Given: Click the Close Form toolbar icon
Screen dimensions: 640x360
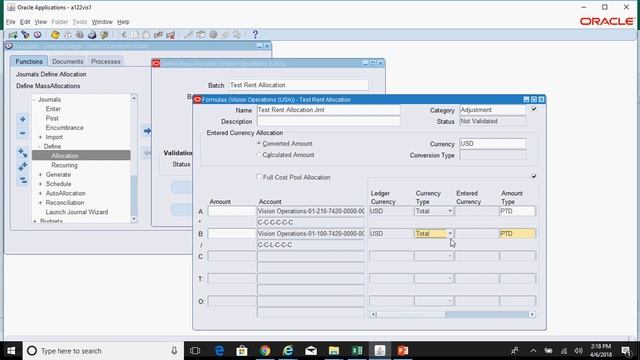Looking at the screenshot, I should [104, 35].
